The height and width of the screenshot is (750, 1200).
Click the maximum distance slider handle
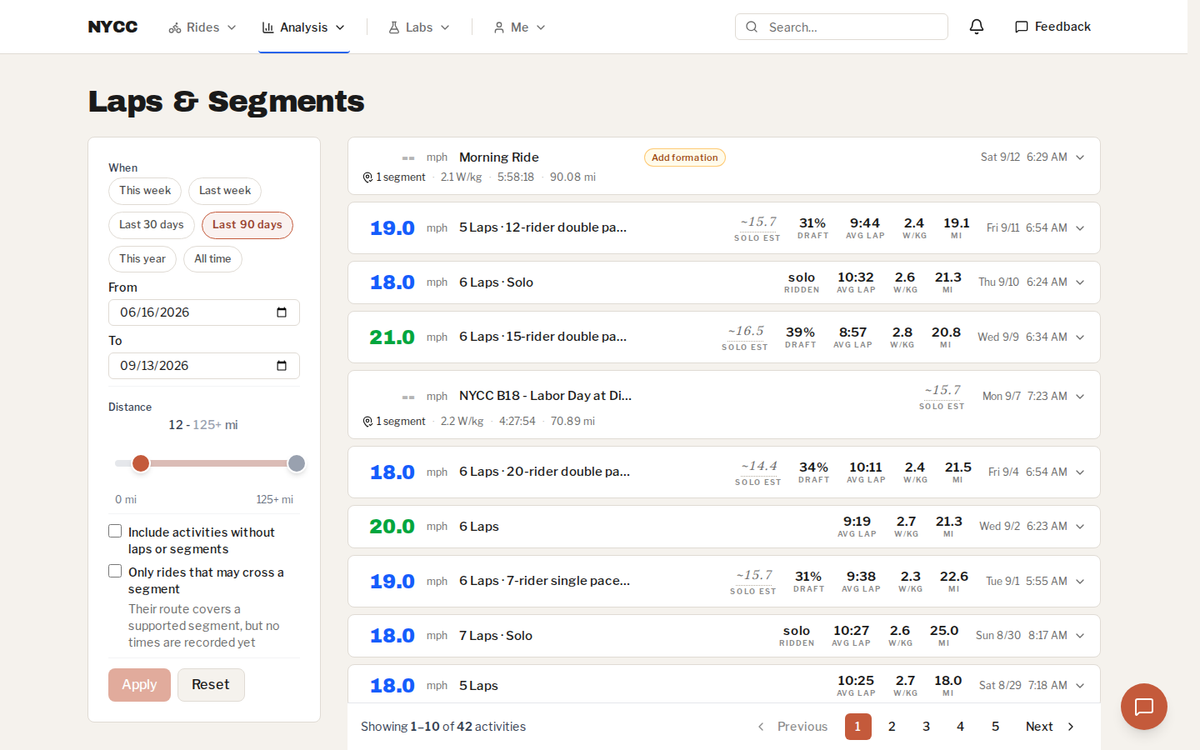pos(296,463)
